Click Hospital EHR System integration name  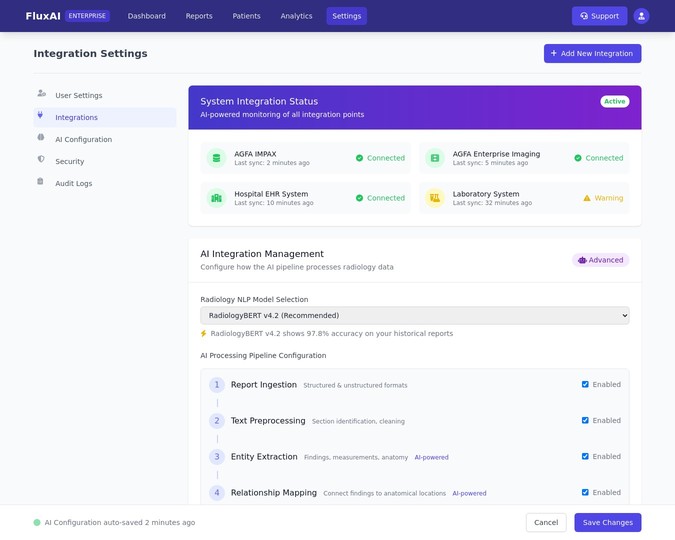click(271, 194)
